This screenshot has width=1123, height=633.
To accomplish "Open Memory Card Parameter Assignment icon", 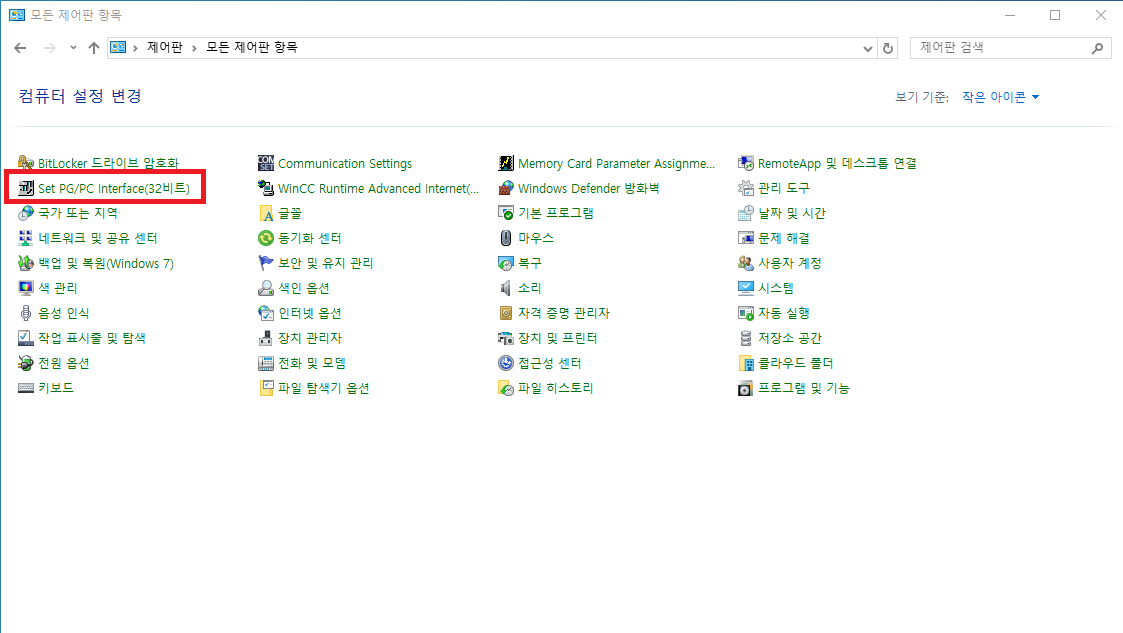I will point(506,163).
